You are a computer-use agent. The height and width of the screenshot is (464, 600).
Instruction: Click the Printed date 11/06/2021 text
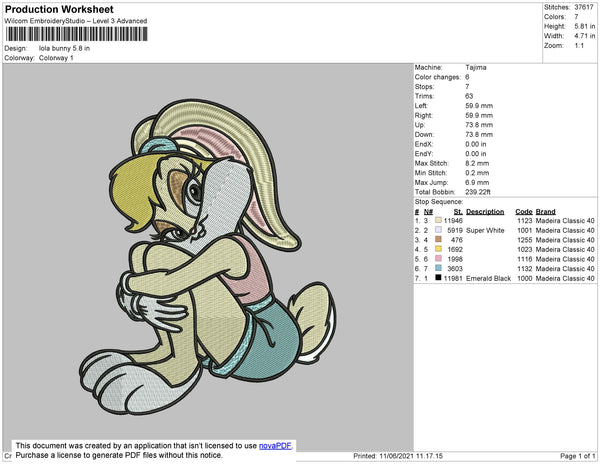point(398,456)
